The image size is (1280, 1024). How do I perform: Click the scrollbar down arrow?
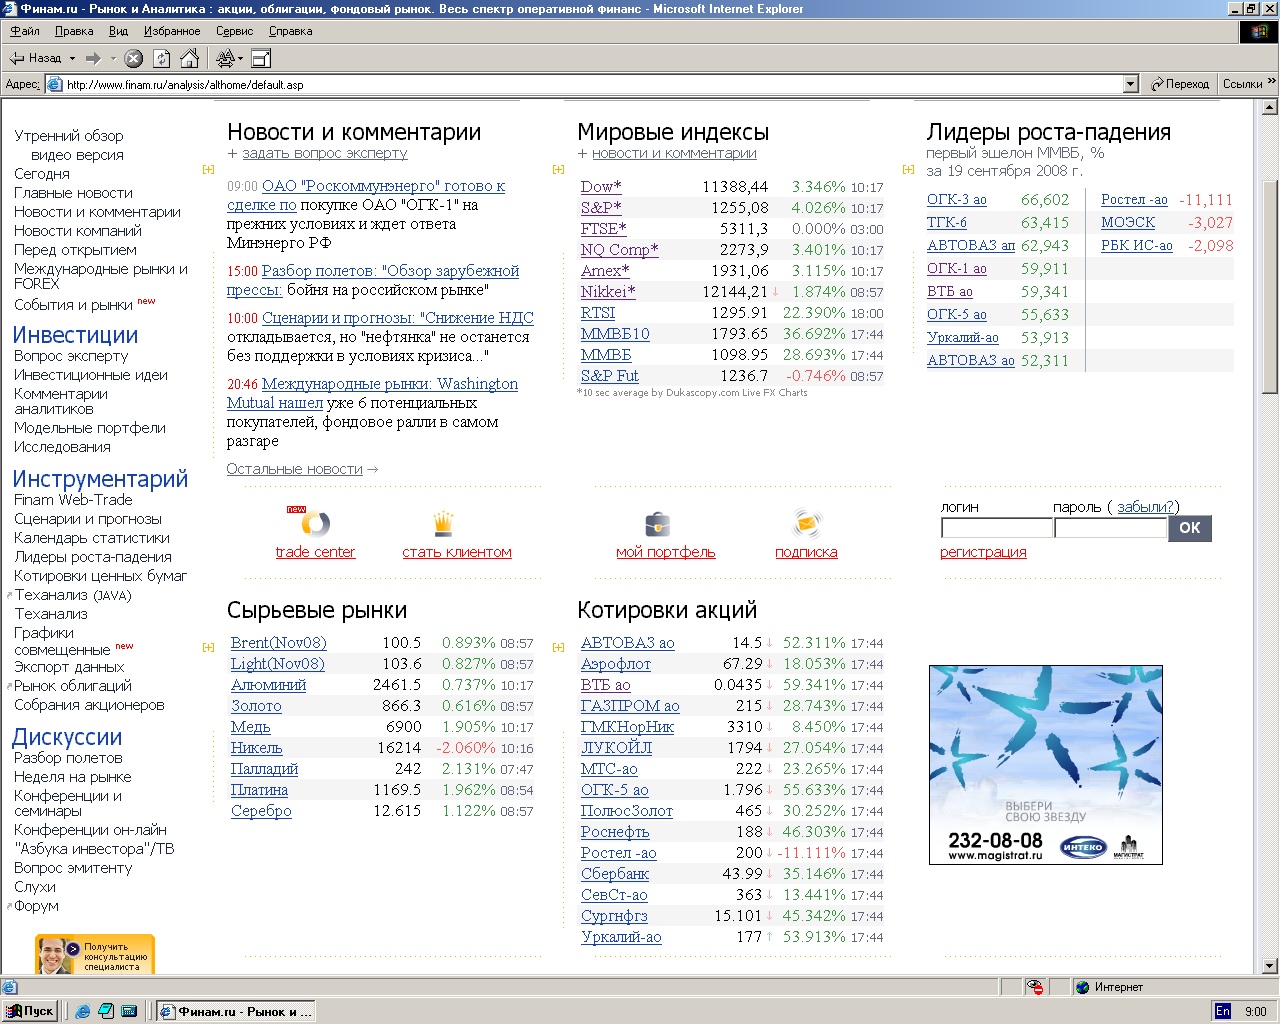tap(1270, 966)
